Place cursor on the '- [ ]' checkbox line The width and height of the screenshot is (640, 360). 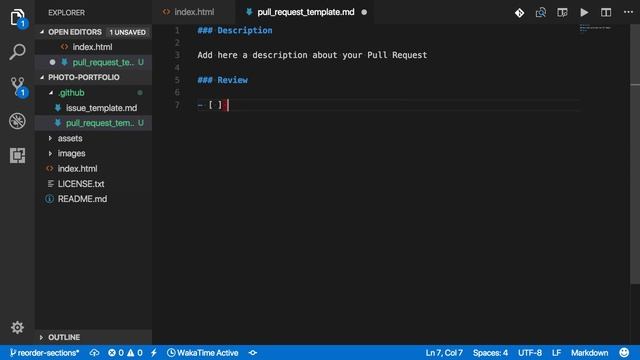(388, 105)
